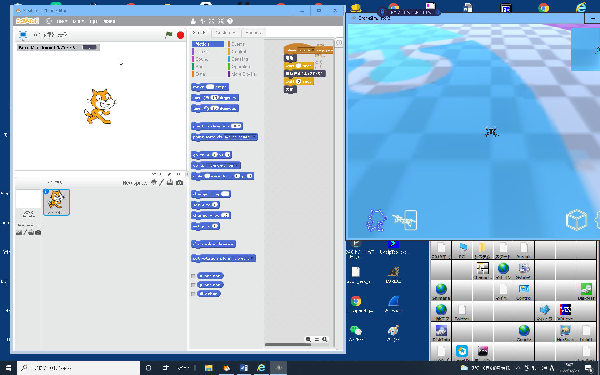Choose new sprite from library icon
The image size is (600, 375).
[154, 183]
